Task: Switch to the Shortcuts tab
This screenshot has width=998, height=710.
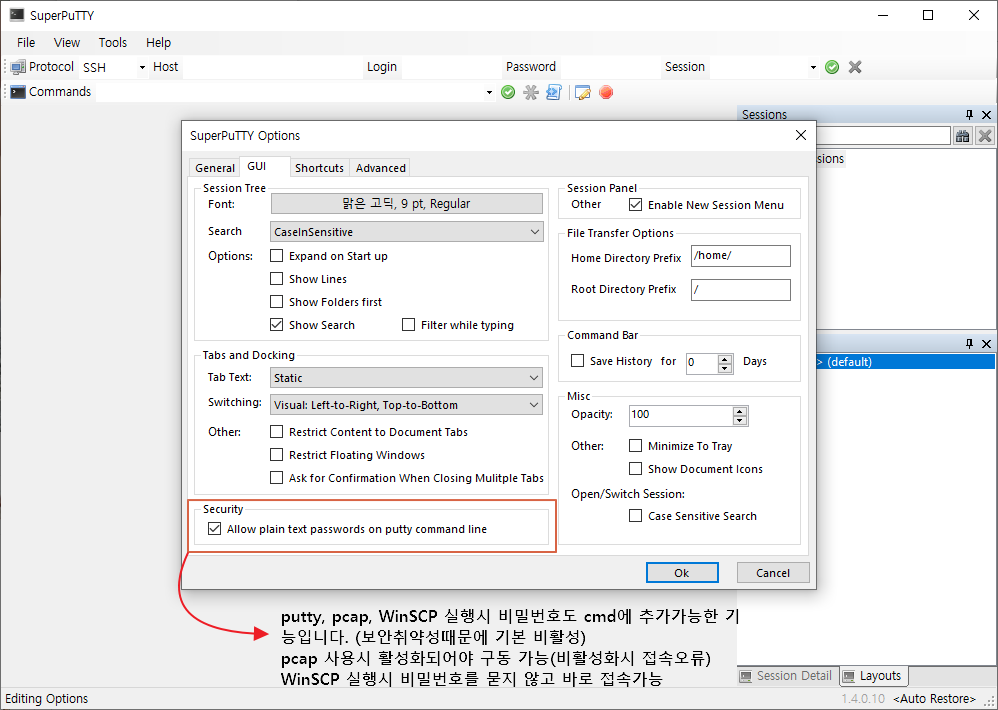Action: (320, 168)
